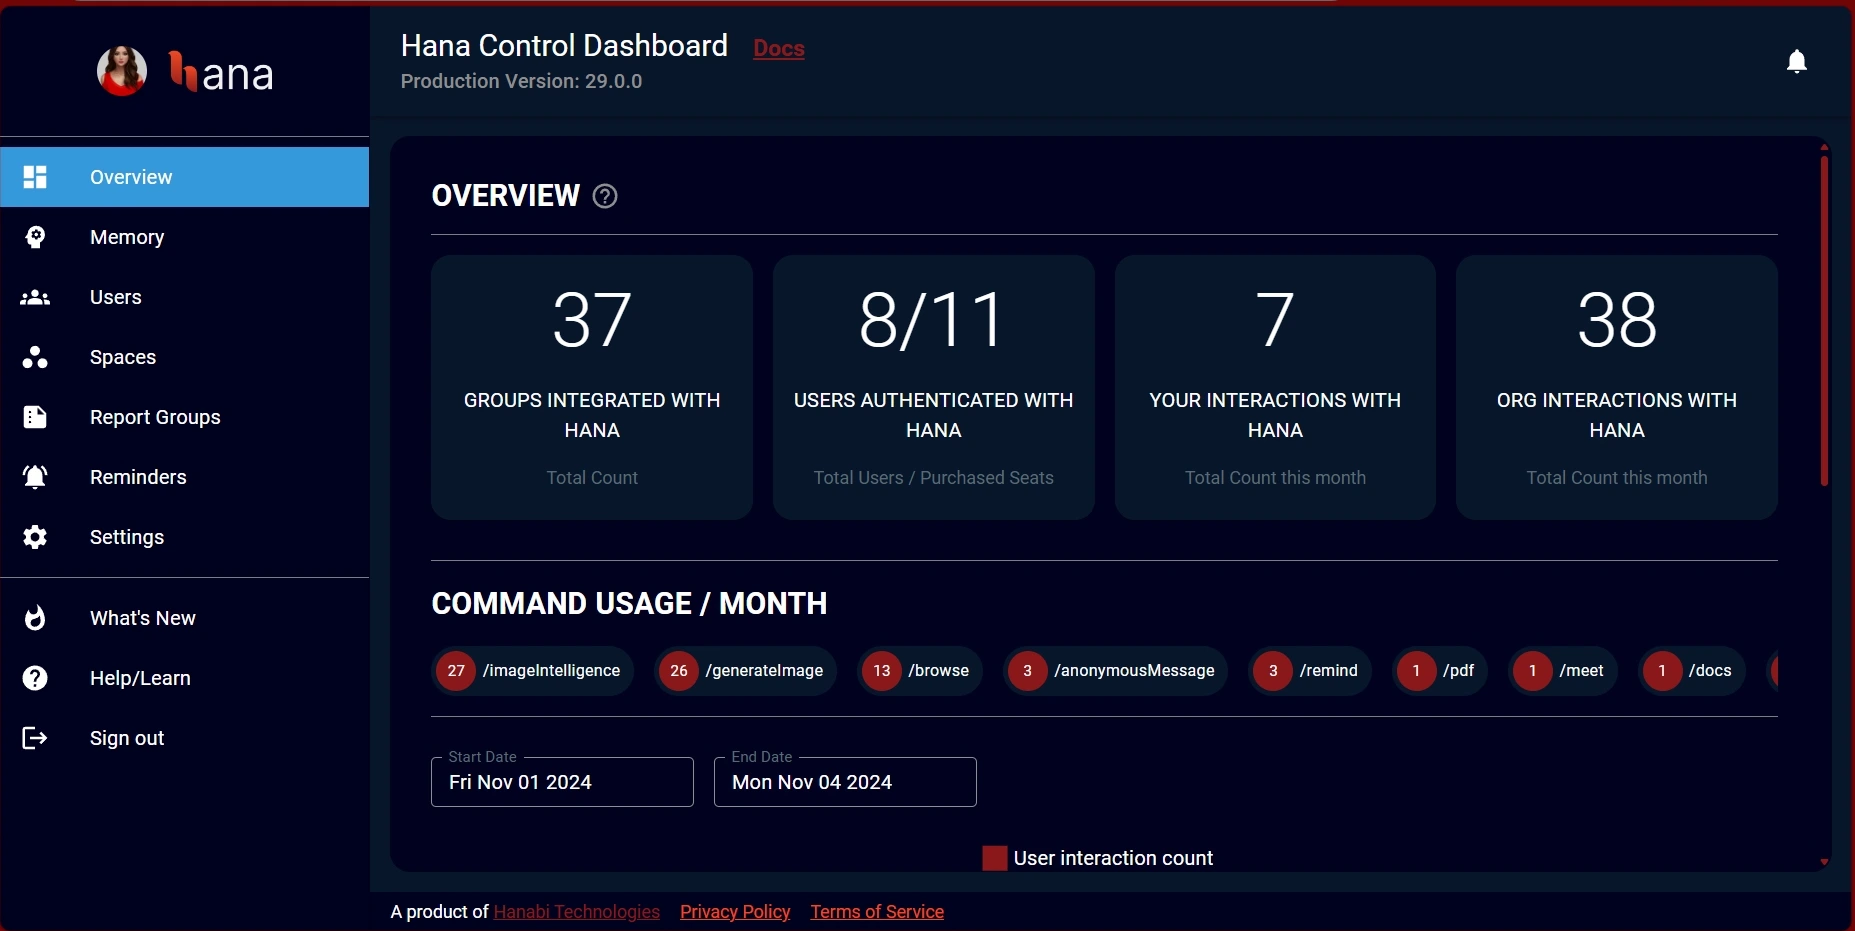The image size is (1855, 931).
Task: Click the Sign out arrow icon
Action: coord(35,738)
